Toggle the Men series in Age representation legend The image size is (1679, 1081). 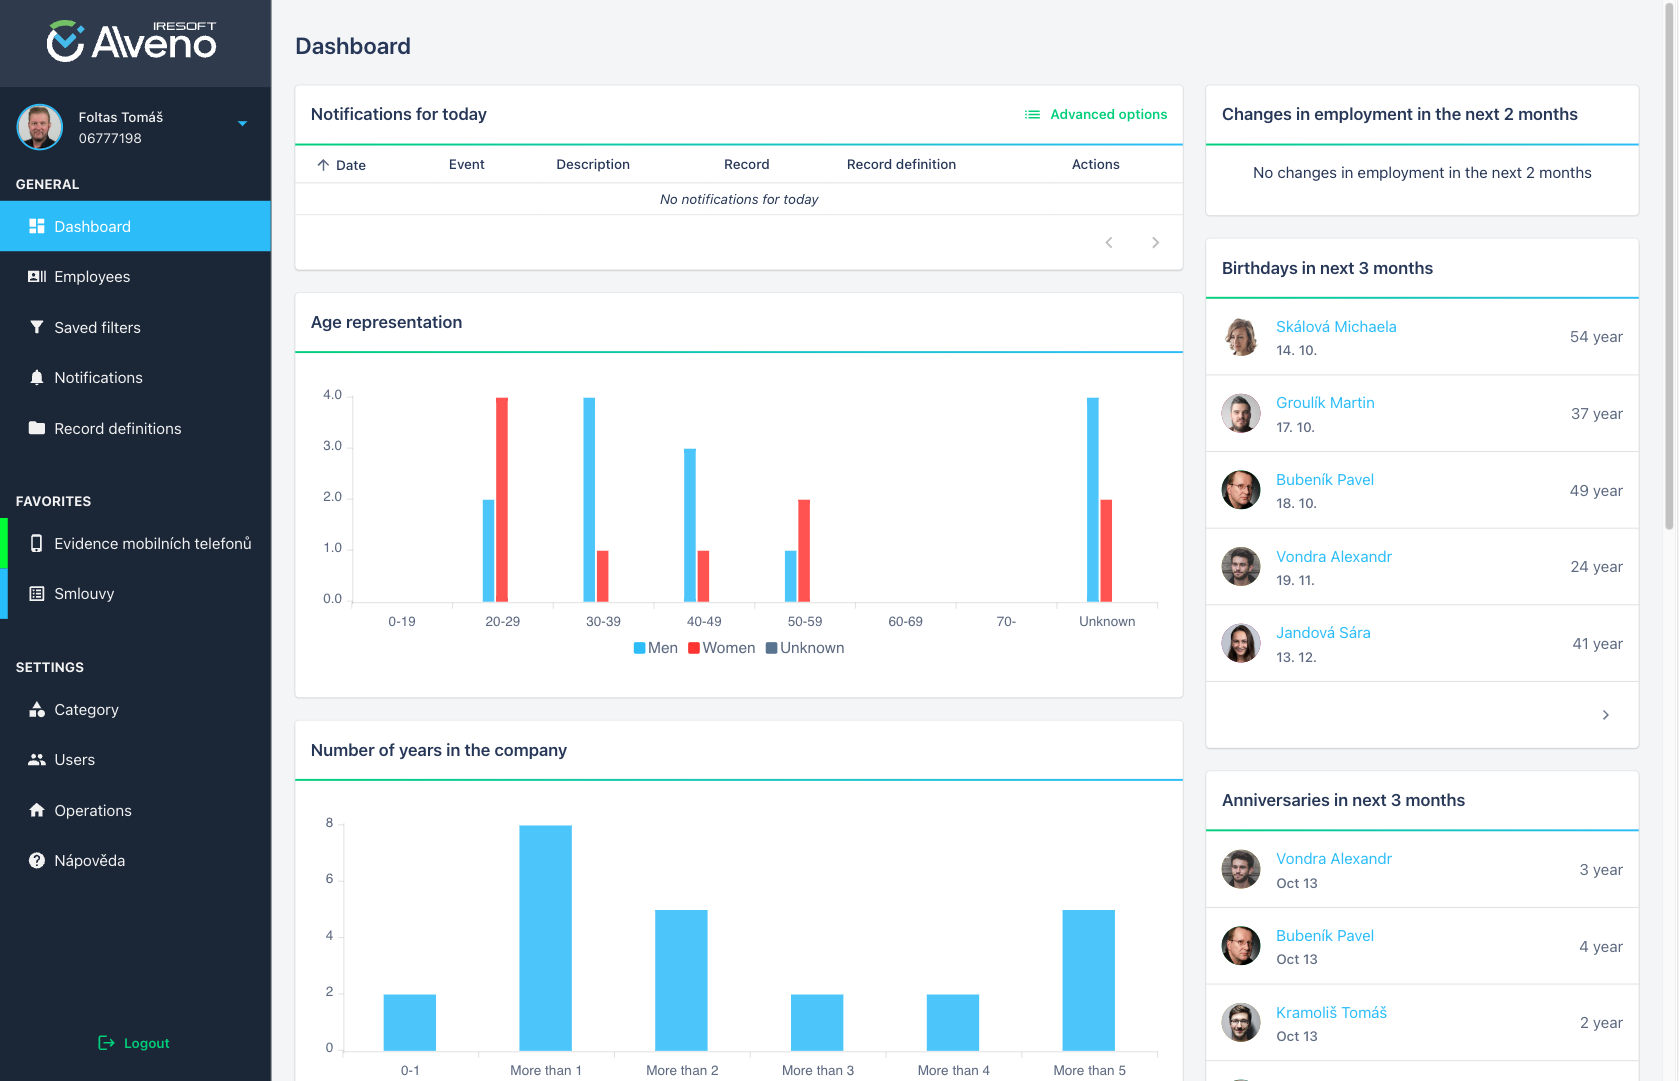point(655,647)
